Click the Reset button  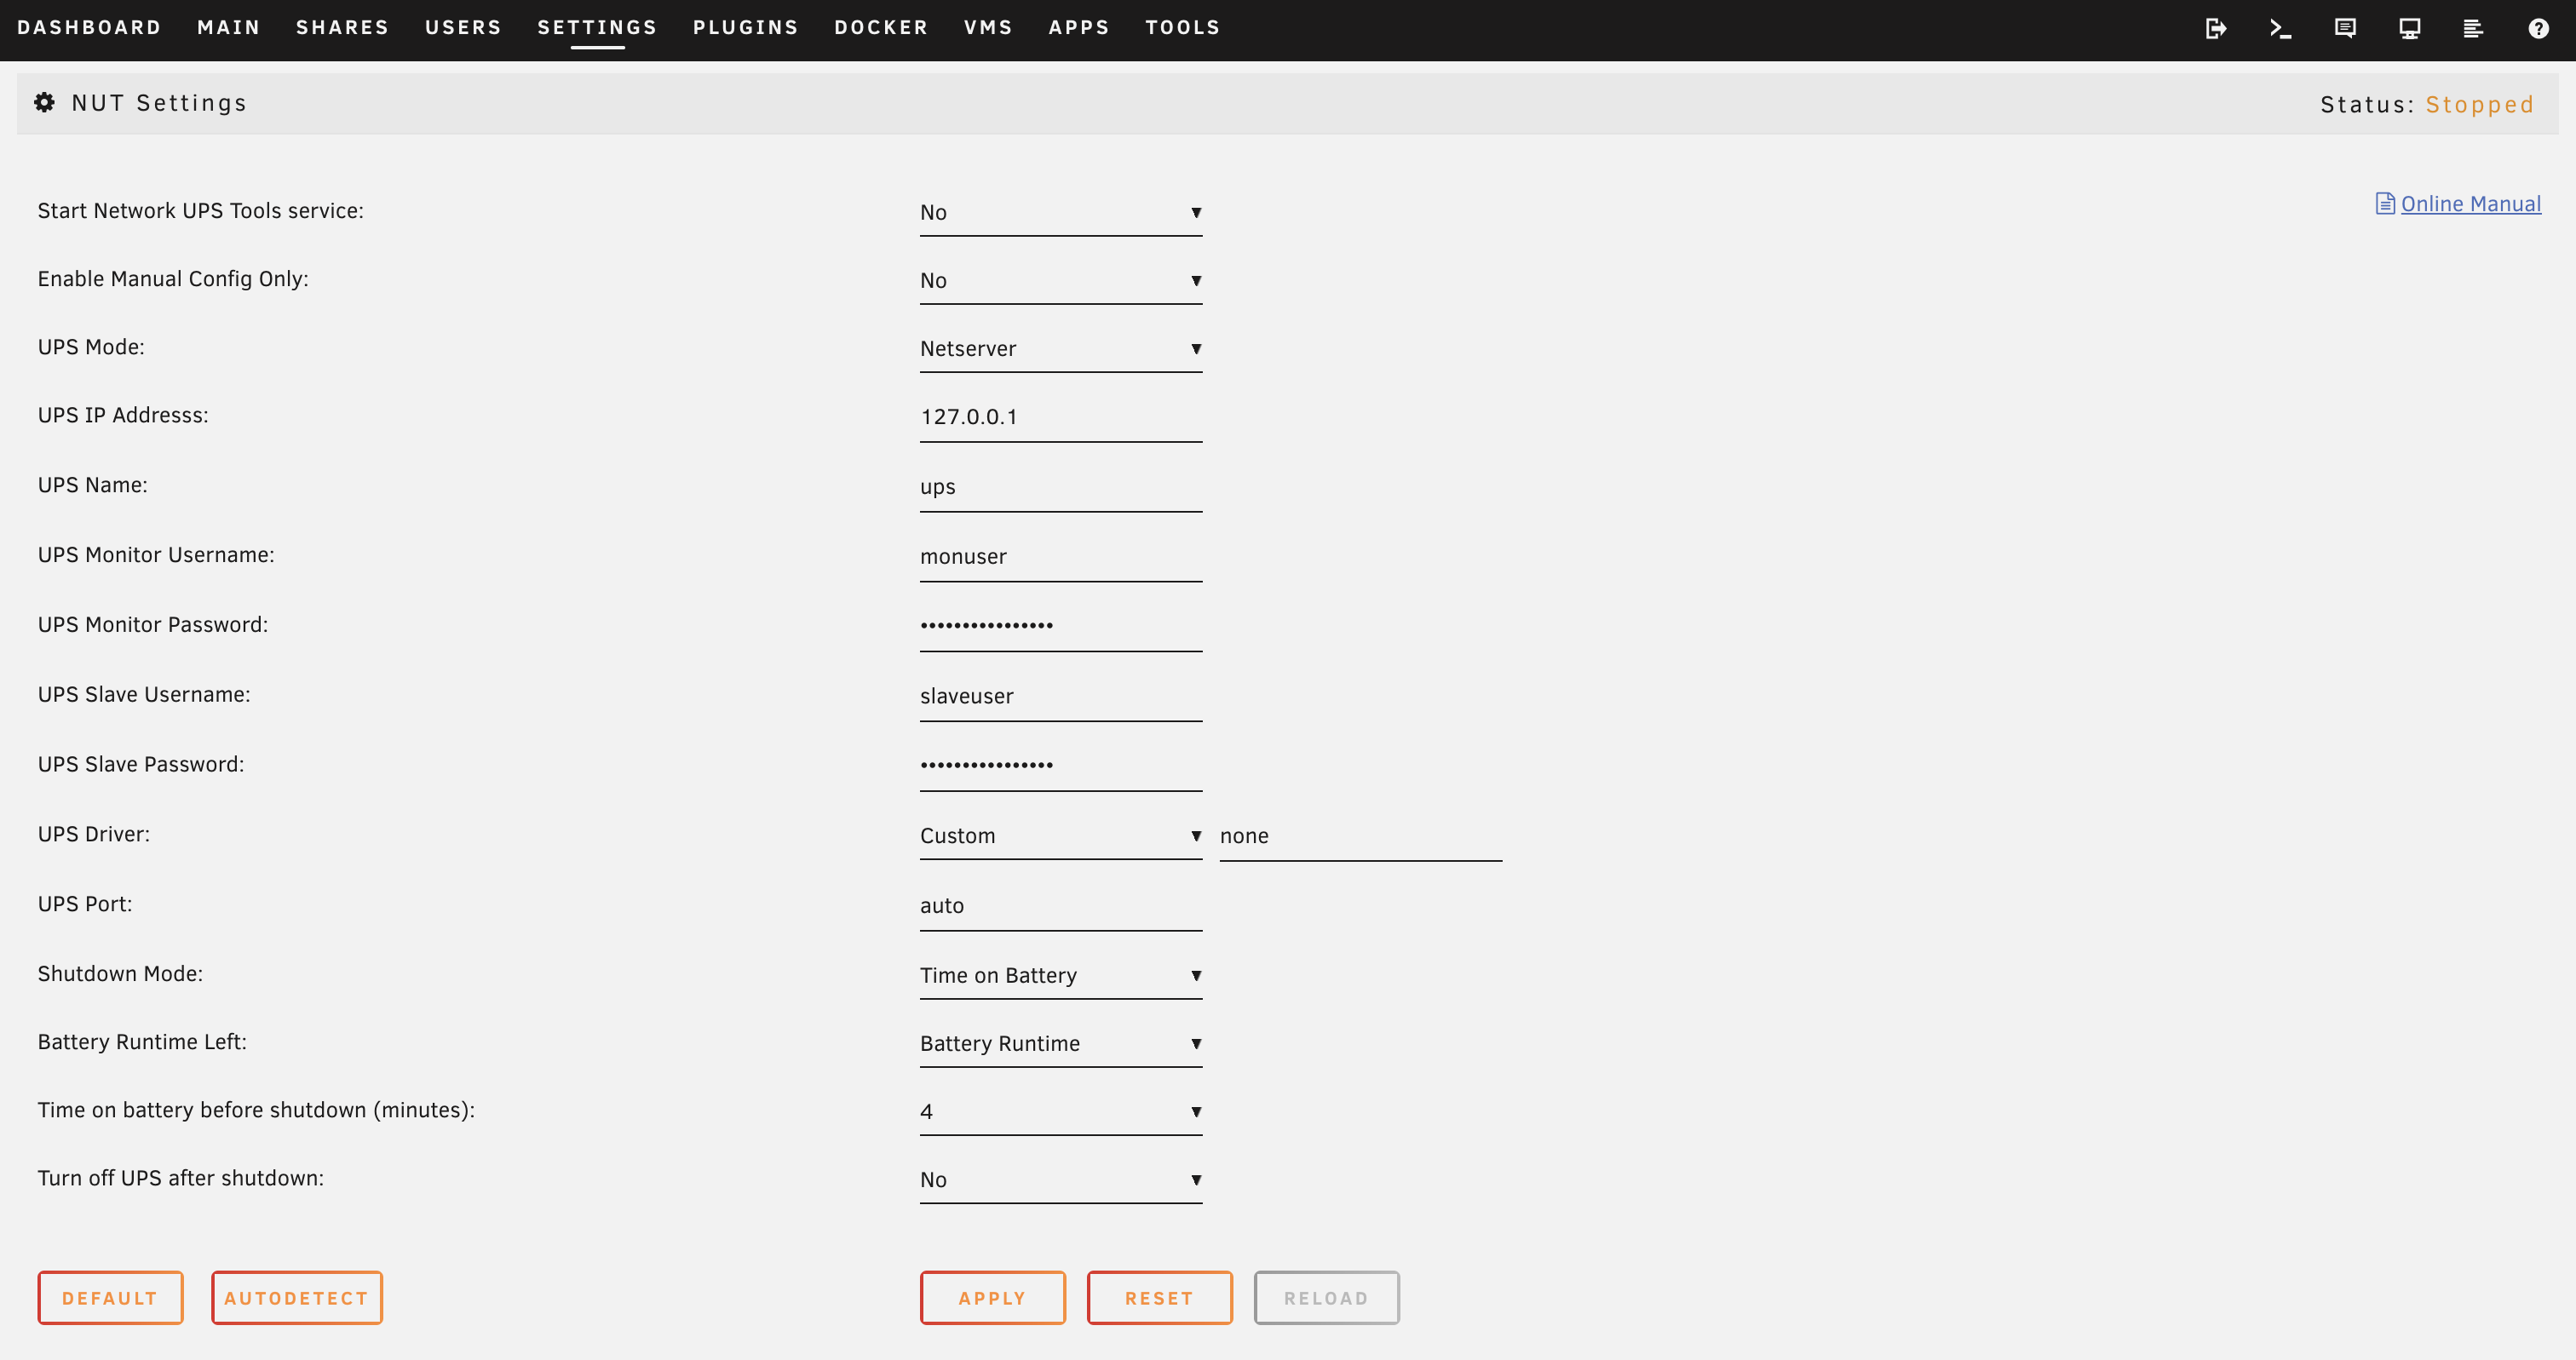[1160, 1298]
